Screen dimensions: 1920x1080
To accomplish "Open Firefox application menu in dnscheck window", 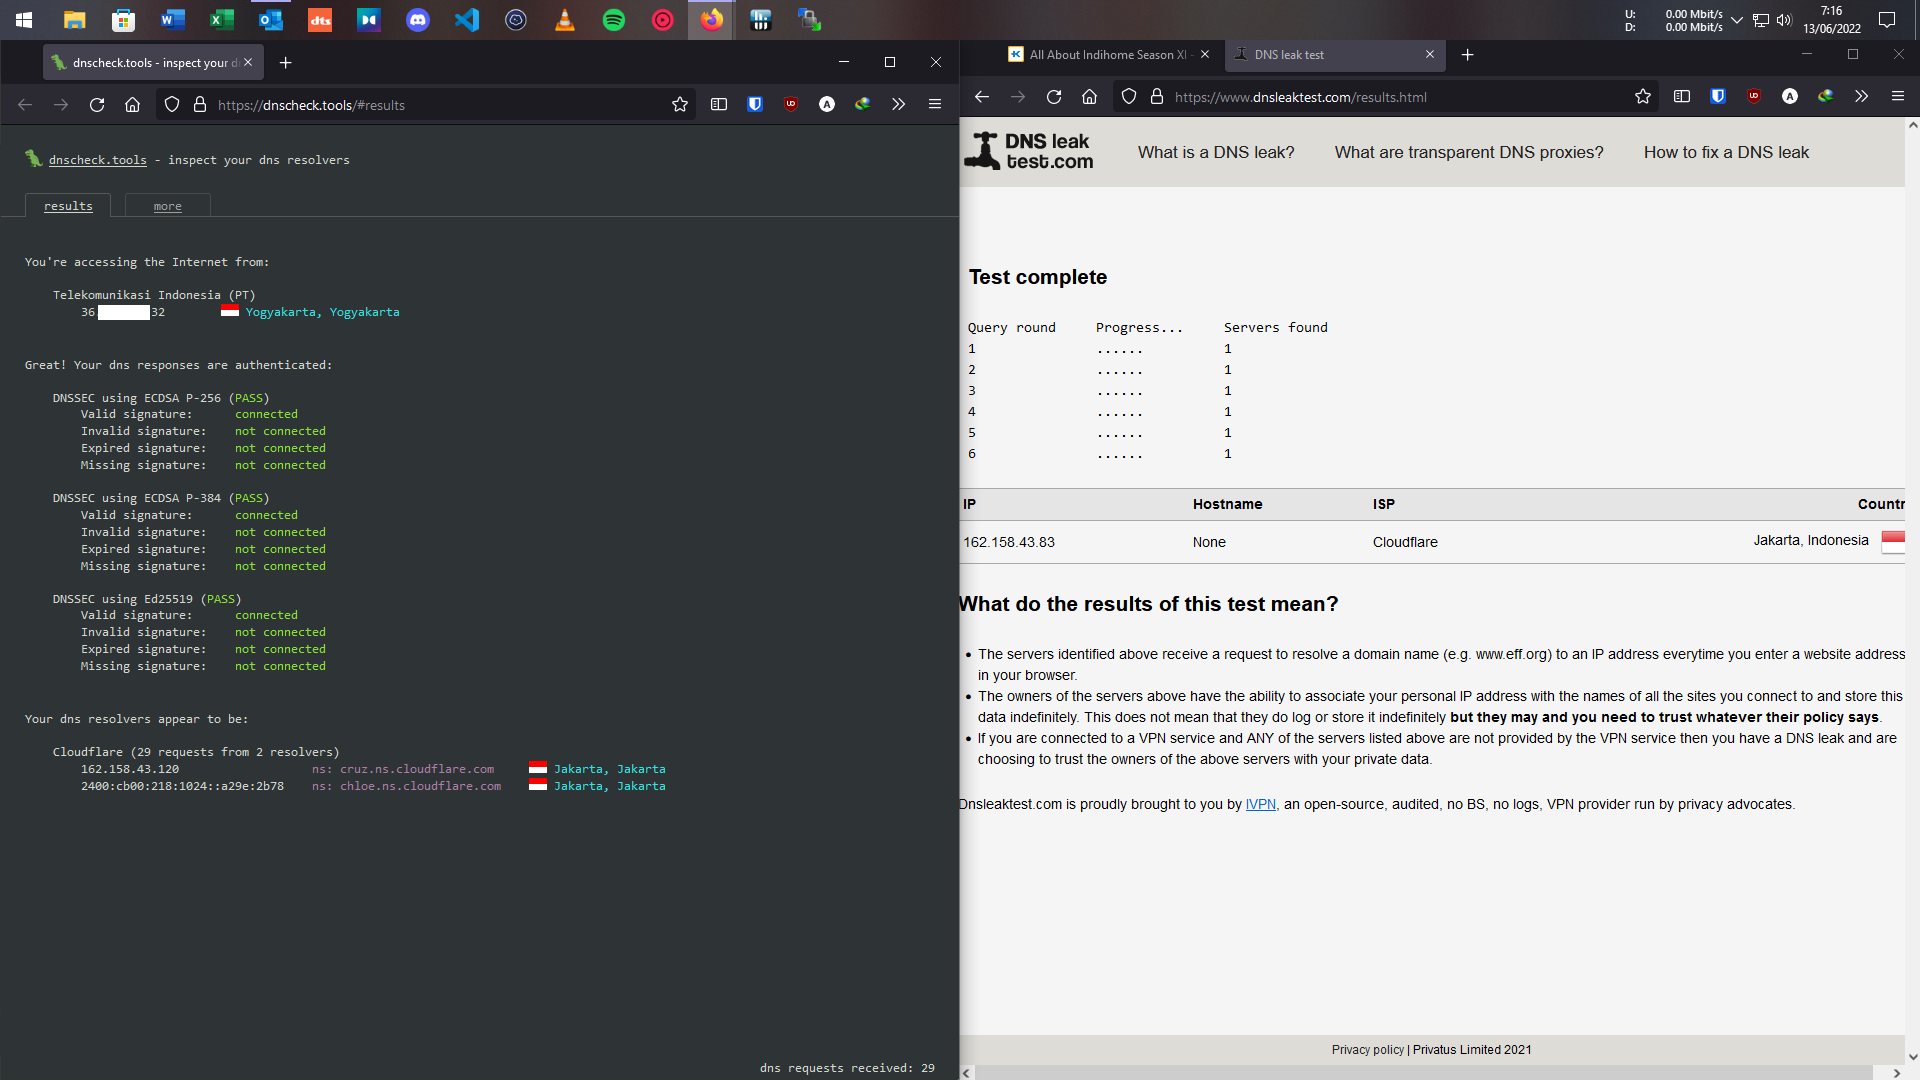I will [935, 104].
